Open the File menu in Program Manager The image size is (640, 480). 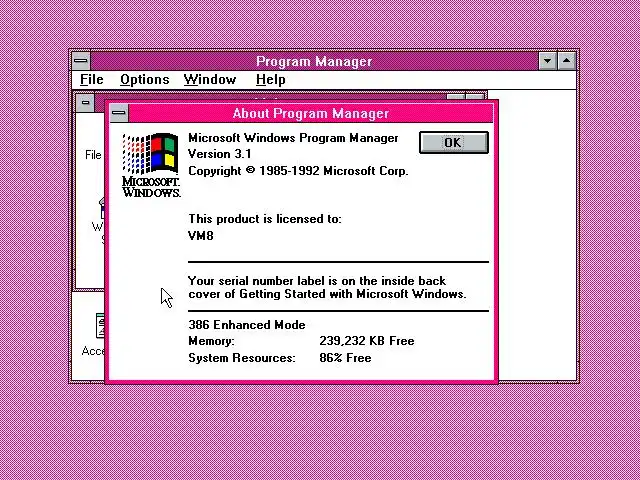[91, 80]
